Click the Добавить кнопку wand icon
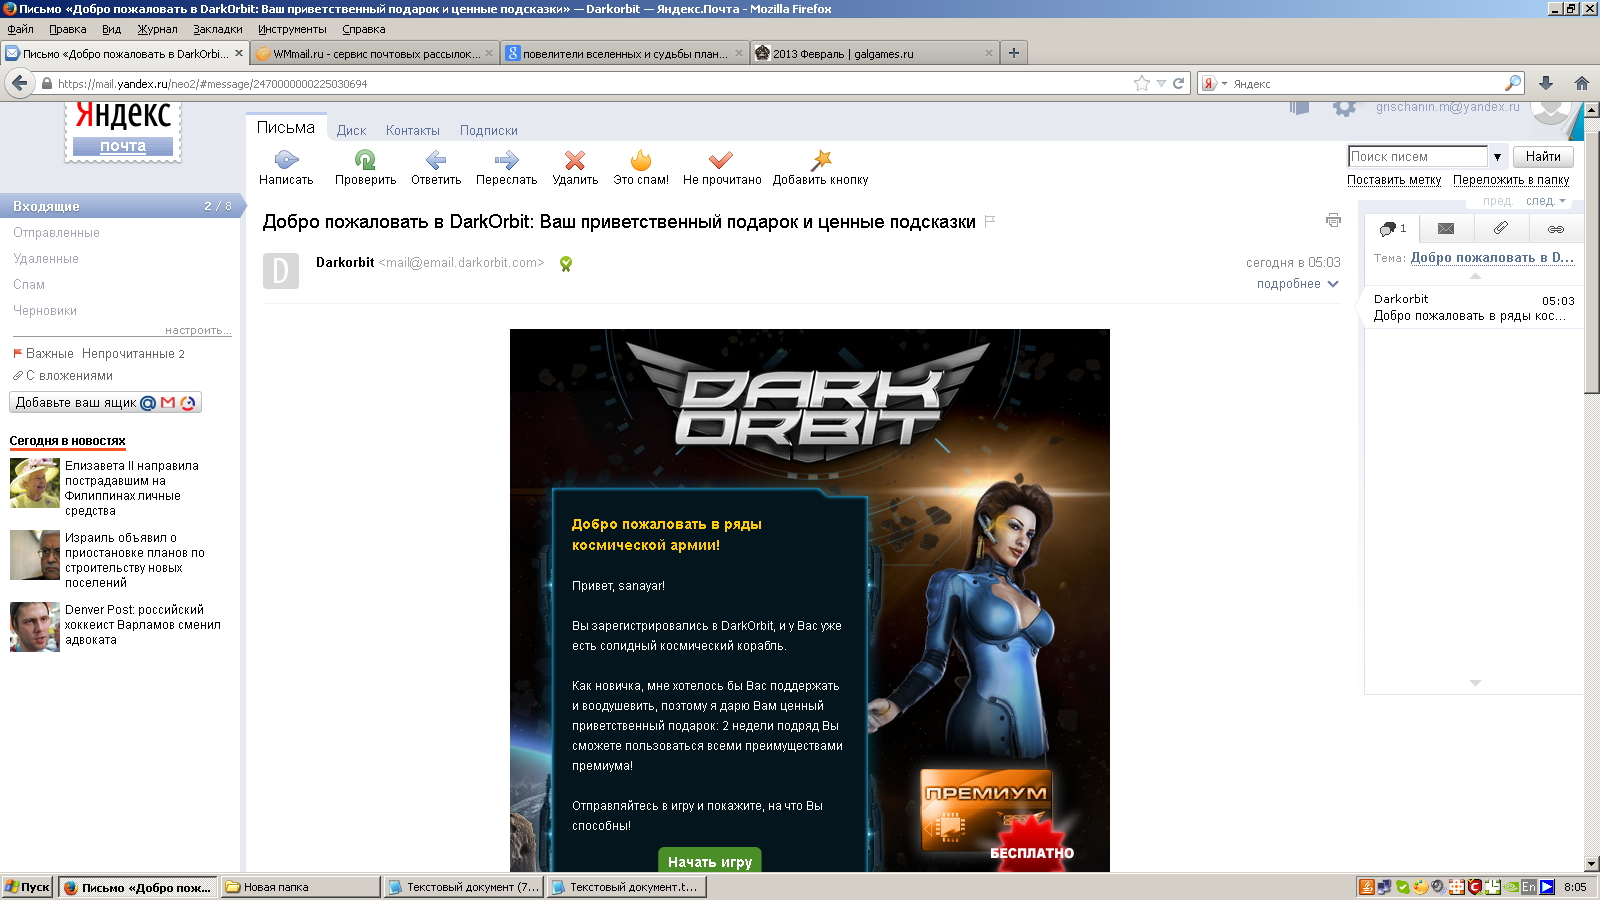Screen dimensions: 1600x900 pos(821,160)
